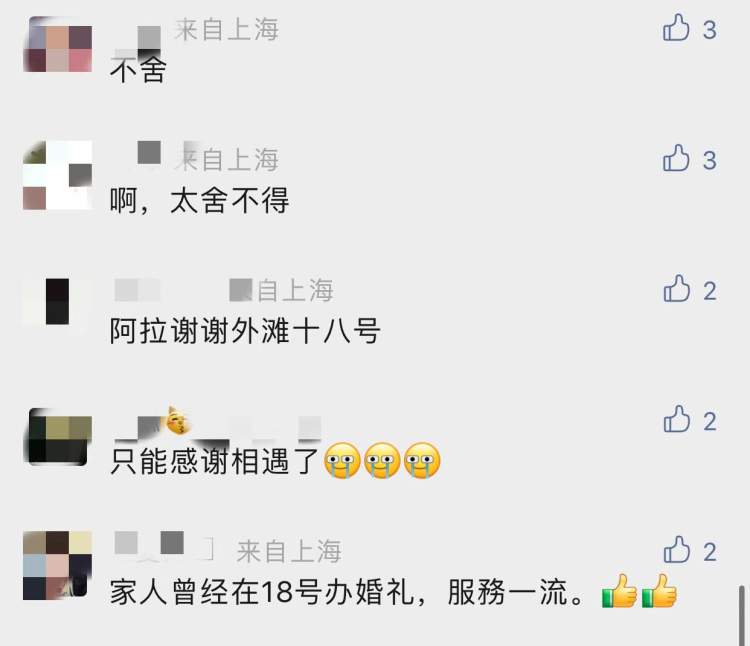The height and width of the screenshot is (646, 750).
Task: Like the comment 阿拉谢谢外滩十八号
Action: coord(676,289)
